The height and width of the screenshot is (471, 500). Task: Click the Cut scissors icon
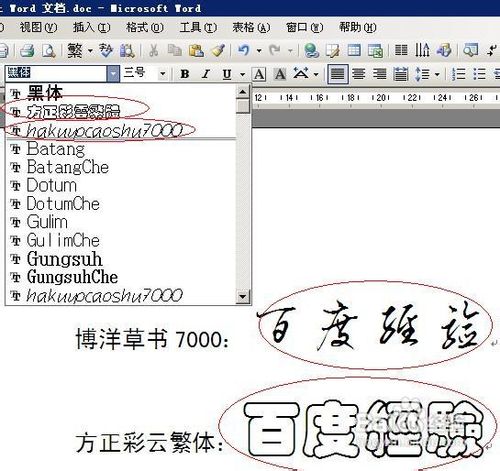pyautogui.click(x=154, y=51)
